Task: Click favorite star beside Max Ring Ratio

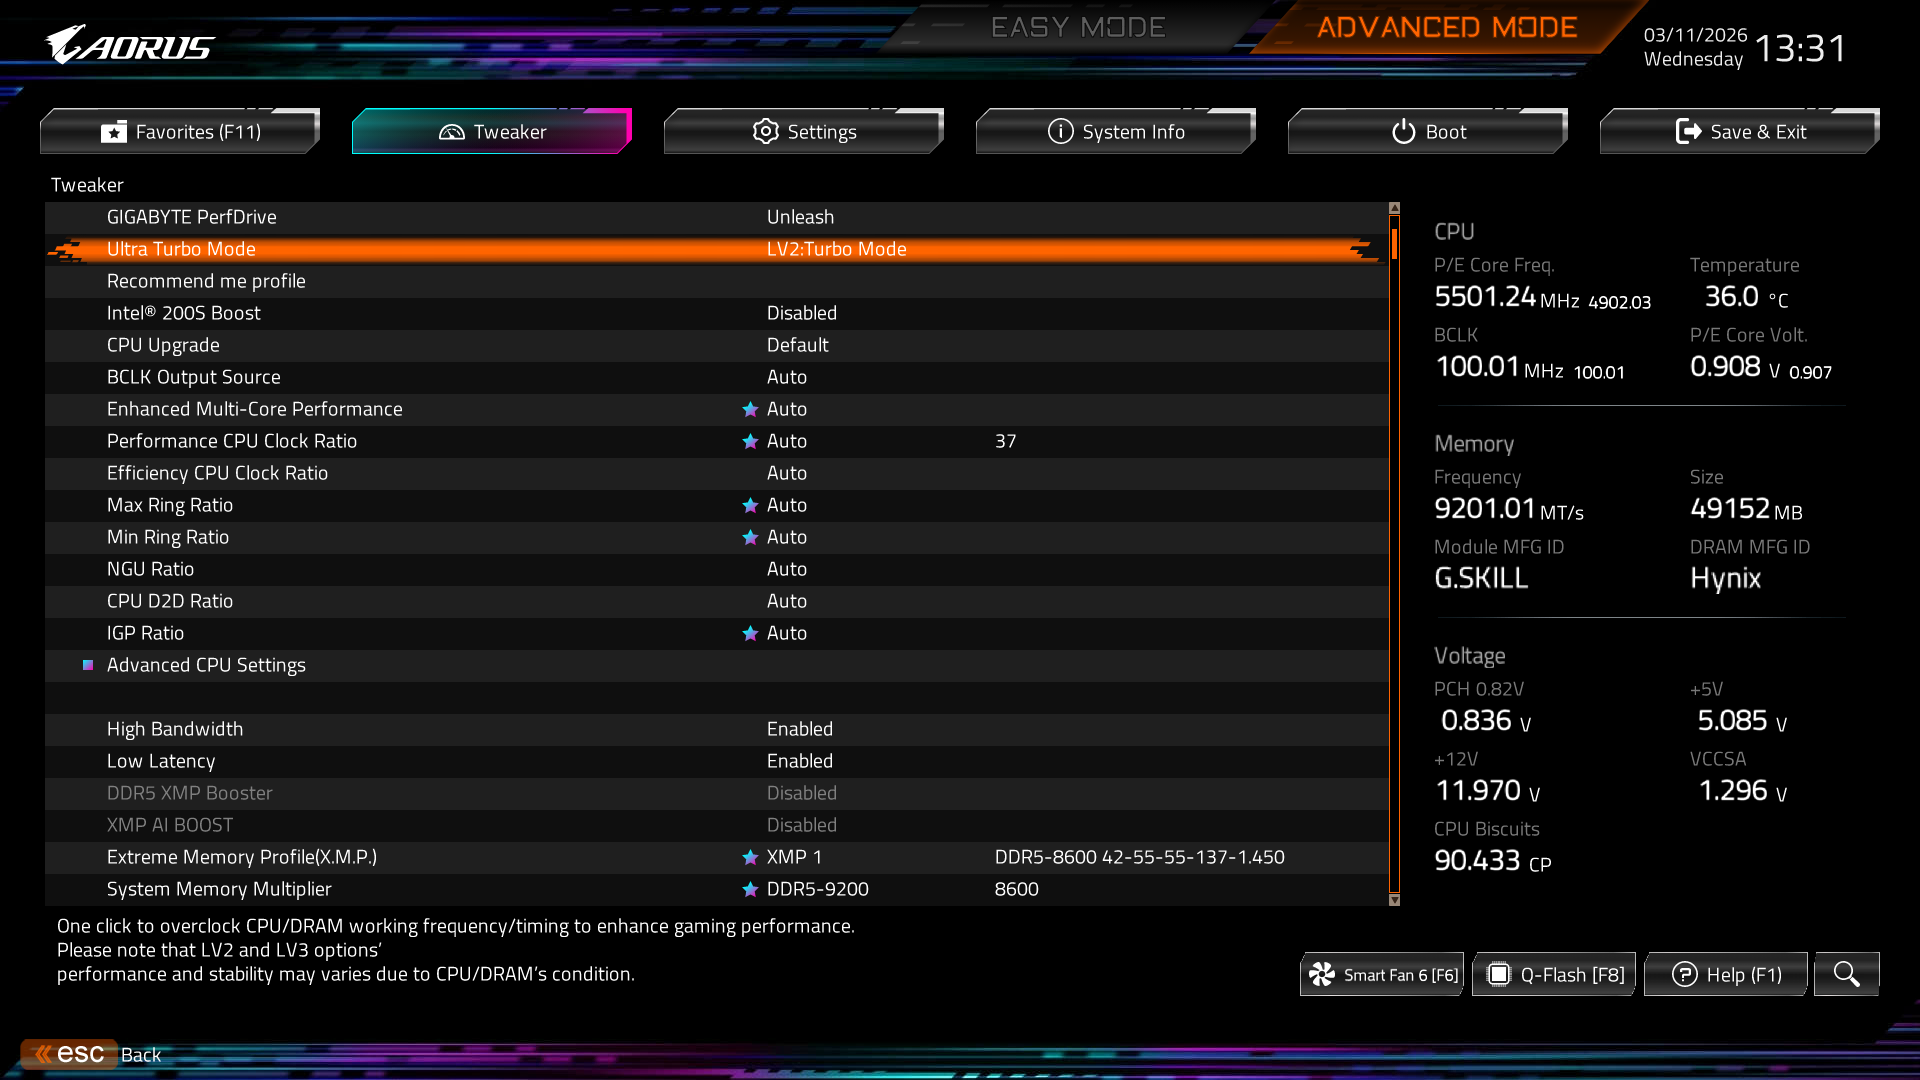Action: pyautogui.click(x=750, y=506)
